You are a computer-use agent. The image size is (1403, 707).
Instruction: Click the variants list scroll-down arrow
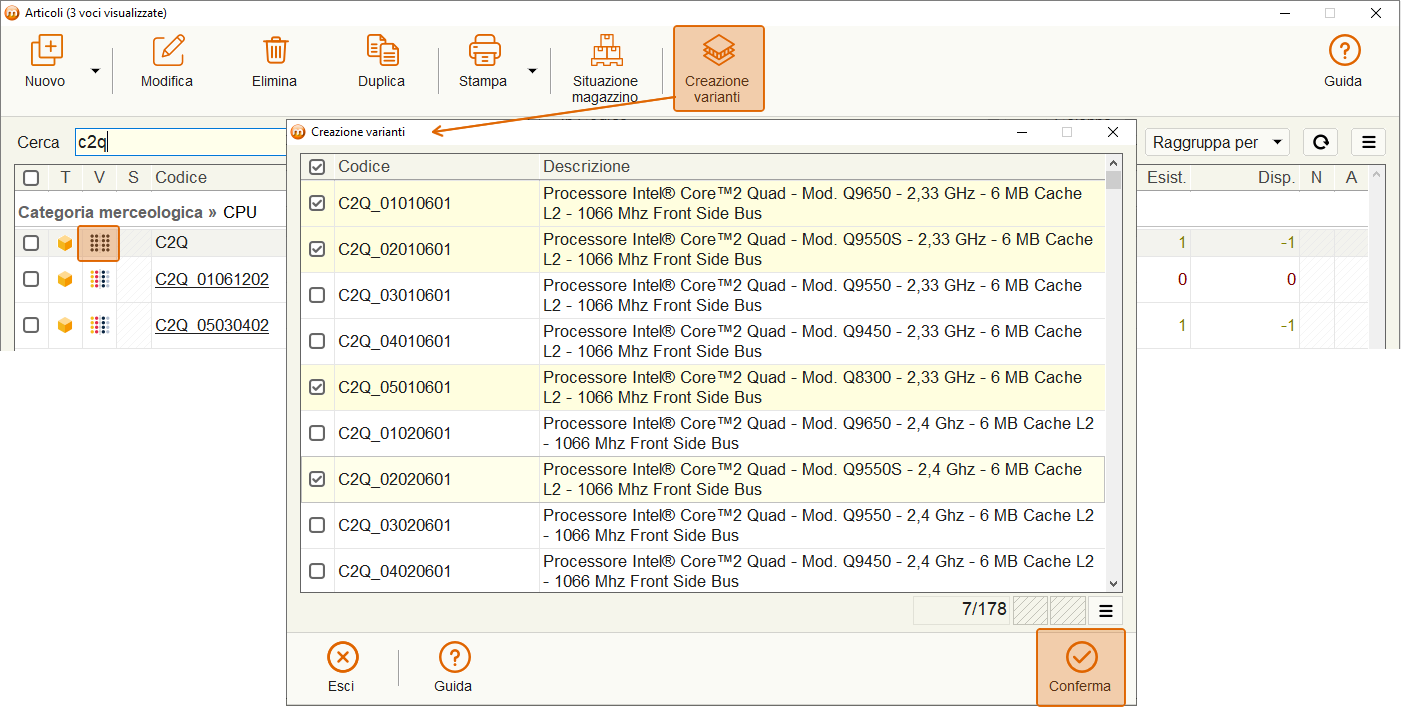pyautogui.click(x=1114, y=584)
